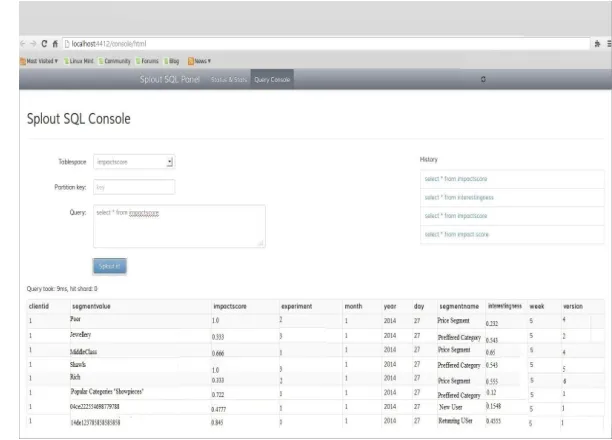
Task: Click the week column header
Action: 537,306
